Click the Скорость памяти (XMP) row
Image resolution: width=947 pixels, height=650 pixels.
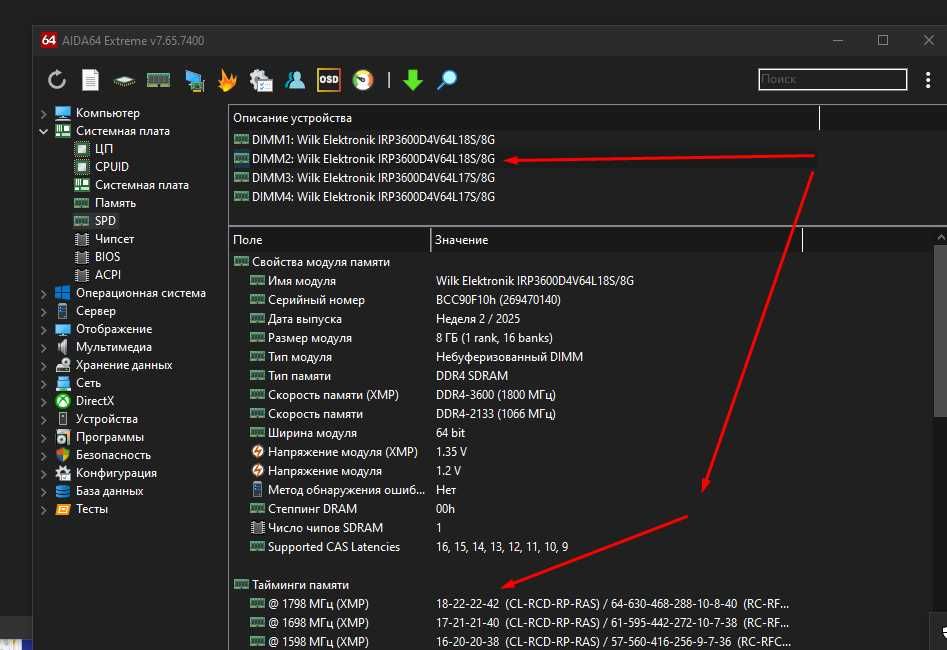click(x=403, y=394)
